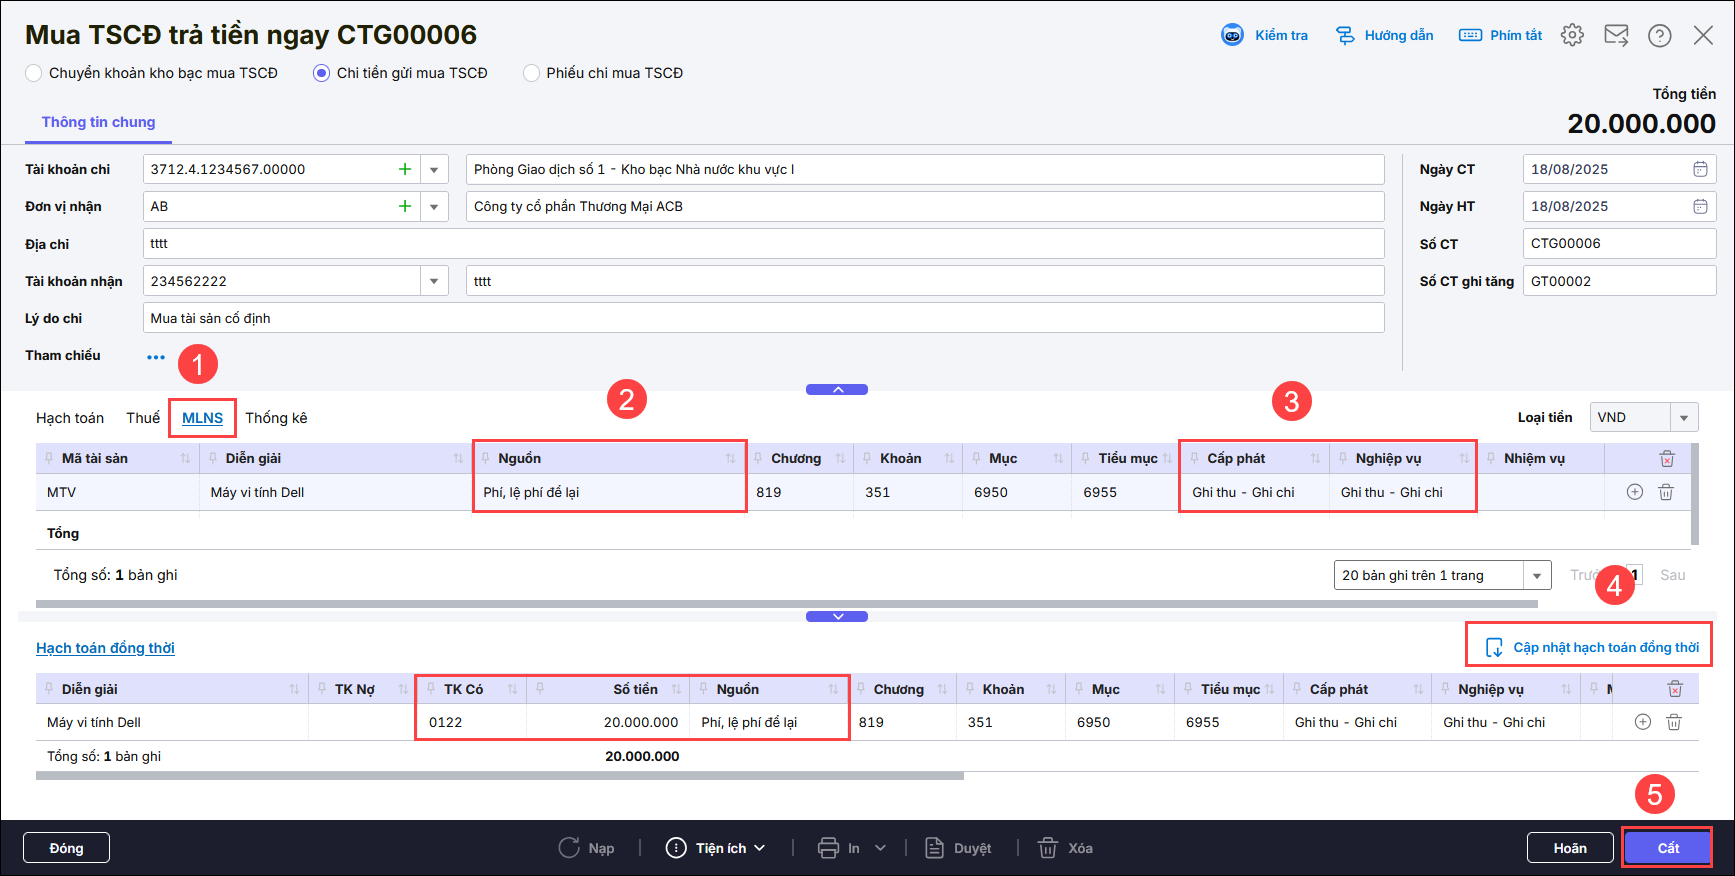Open the records-per-page dropdown
Screen dimensions: 1735x876
[x=1537, y=575]
